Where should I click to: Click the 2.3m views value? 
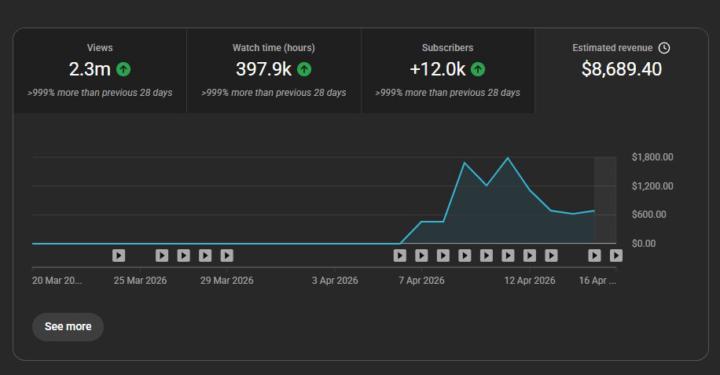tap(90, 69)
